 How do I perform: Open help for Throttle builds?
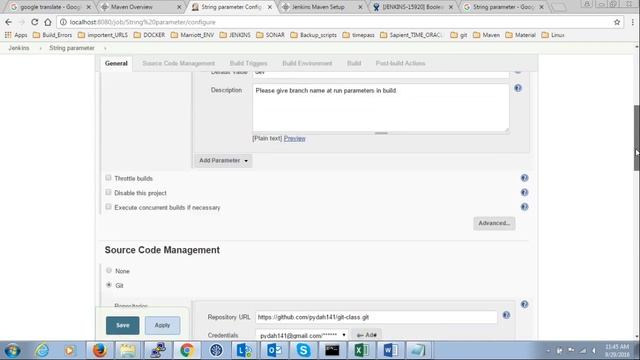point(524,178)
